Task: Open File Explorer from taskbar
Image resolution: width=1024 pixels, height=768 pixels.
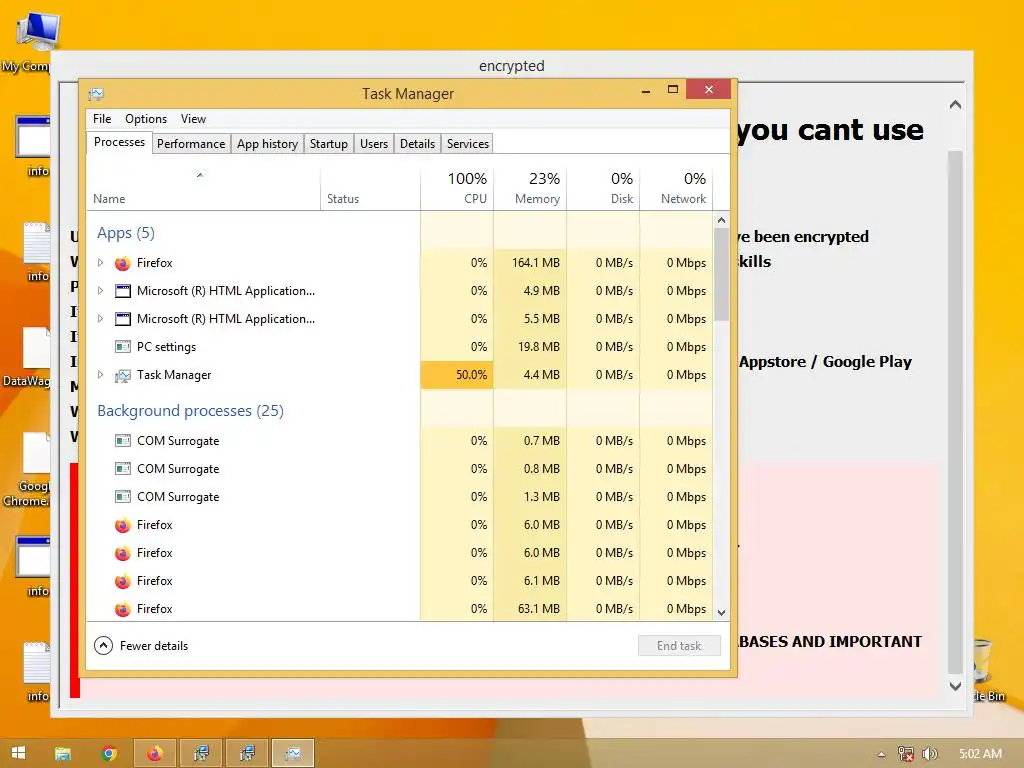Action: click(x=63, y=754)
